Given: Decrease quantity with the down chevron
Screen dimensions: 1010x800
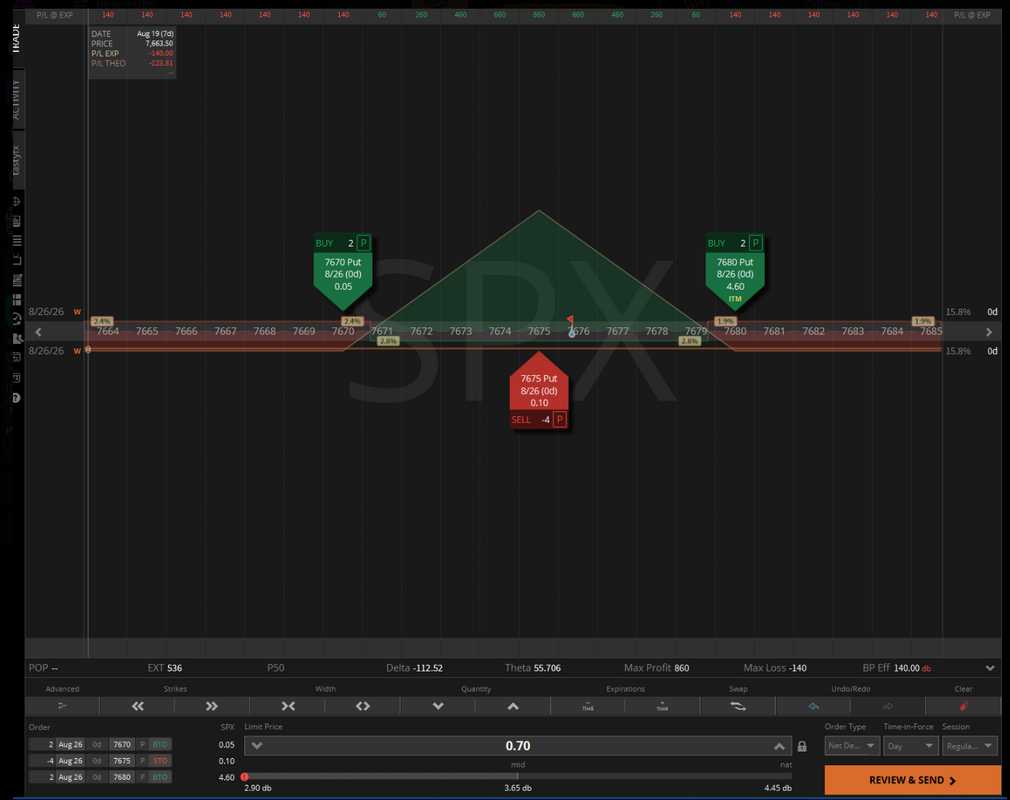Looking at the screenshot, I should pyautogui.click(x=438, y=706).
